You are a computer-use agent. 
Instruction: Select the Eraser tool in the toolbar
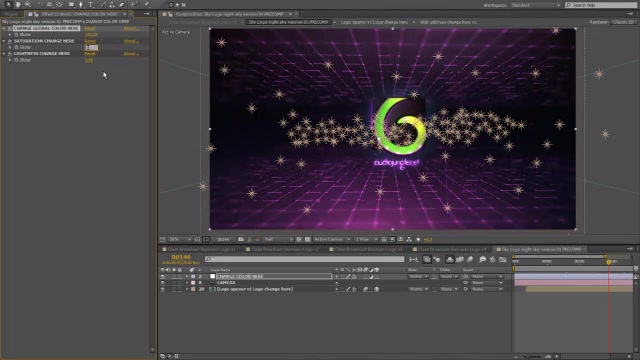coord(122,4)
